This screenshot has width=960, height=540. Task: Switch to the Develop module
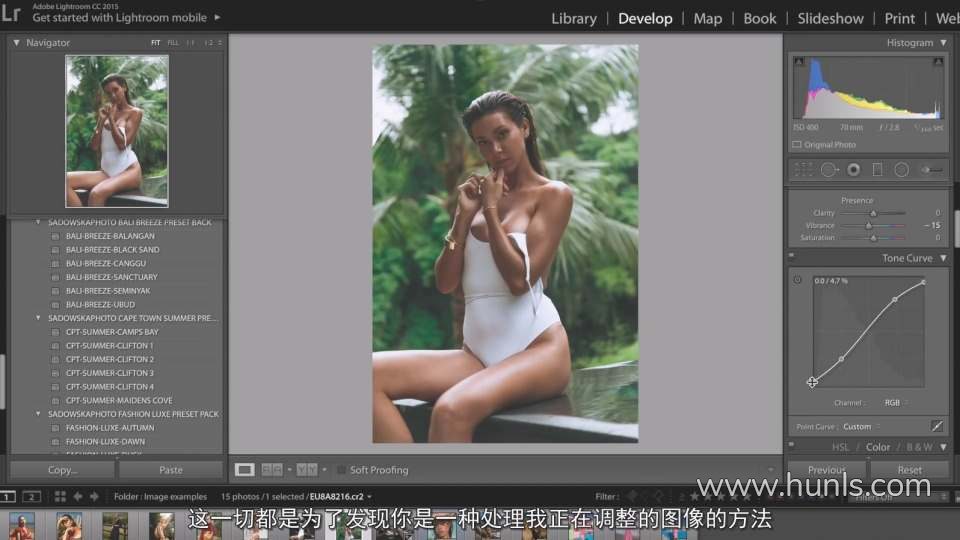pos(645,18)
